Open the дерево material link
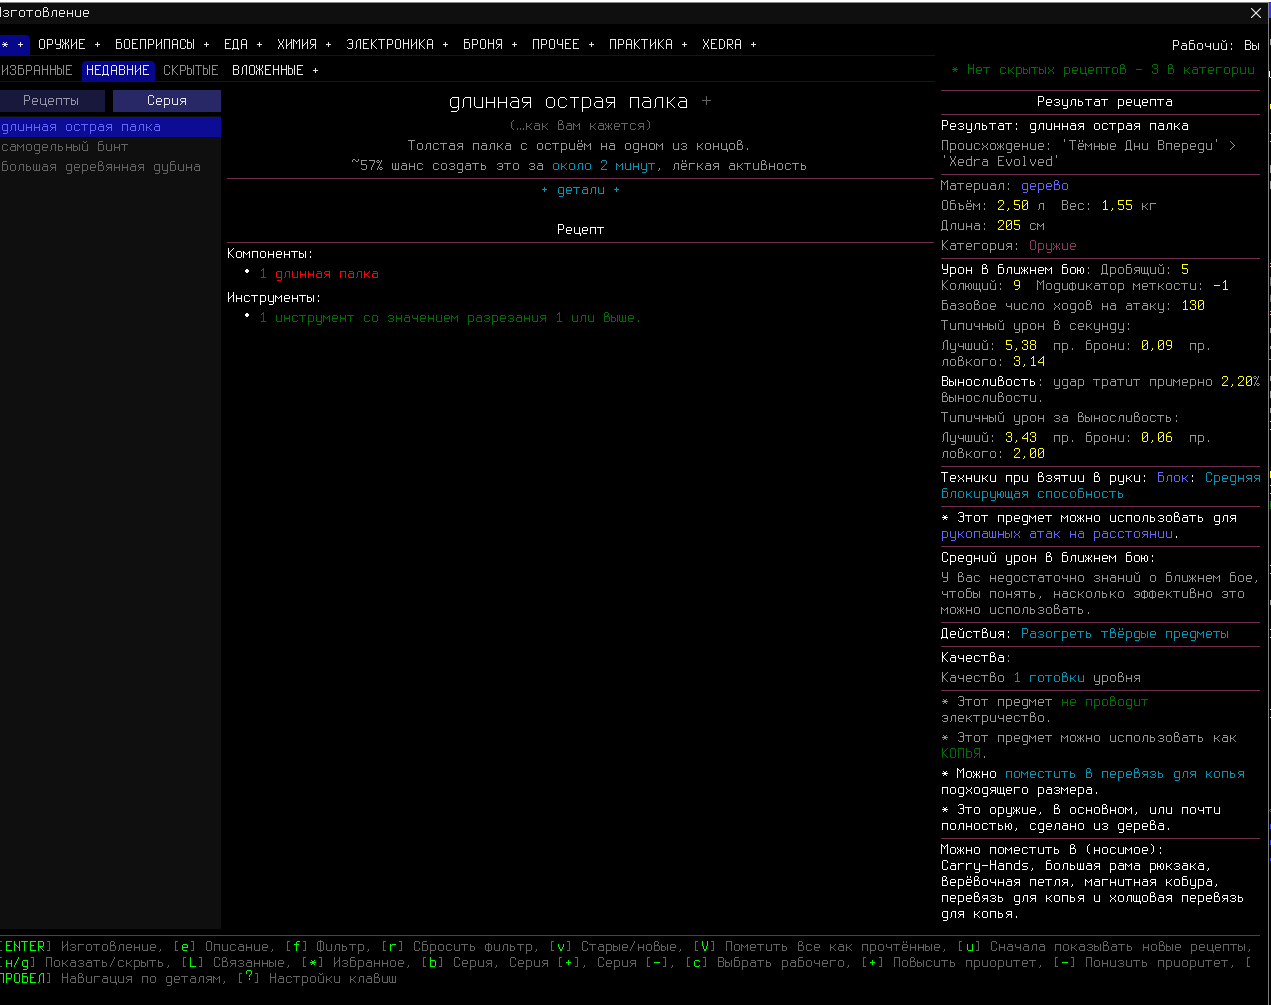The width and height of the screenshot is (1271, 1005). tap(1045, 186)
